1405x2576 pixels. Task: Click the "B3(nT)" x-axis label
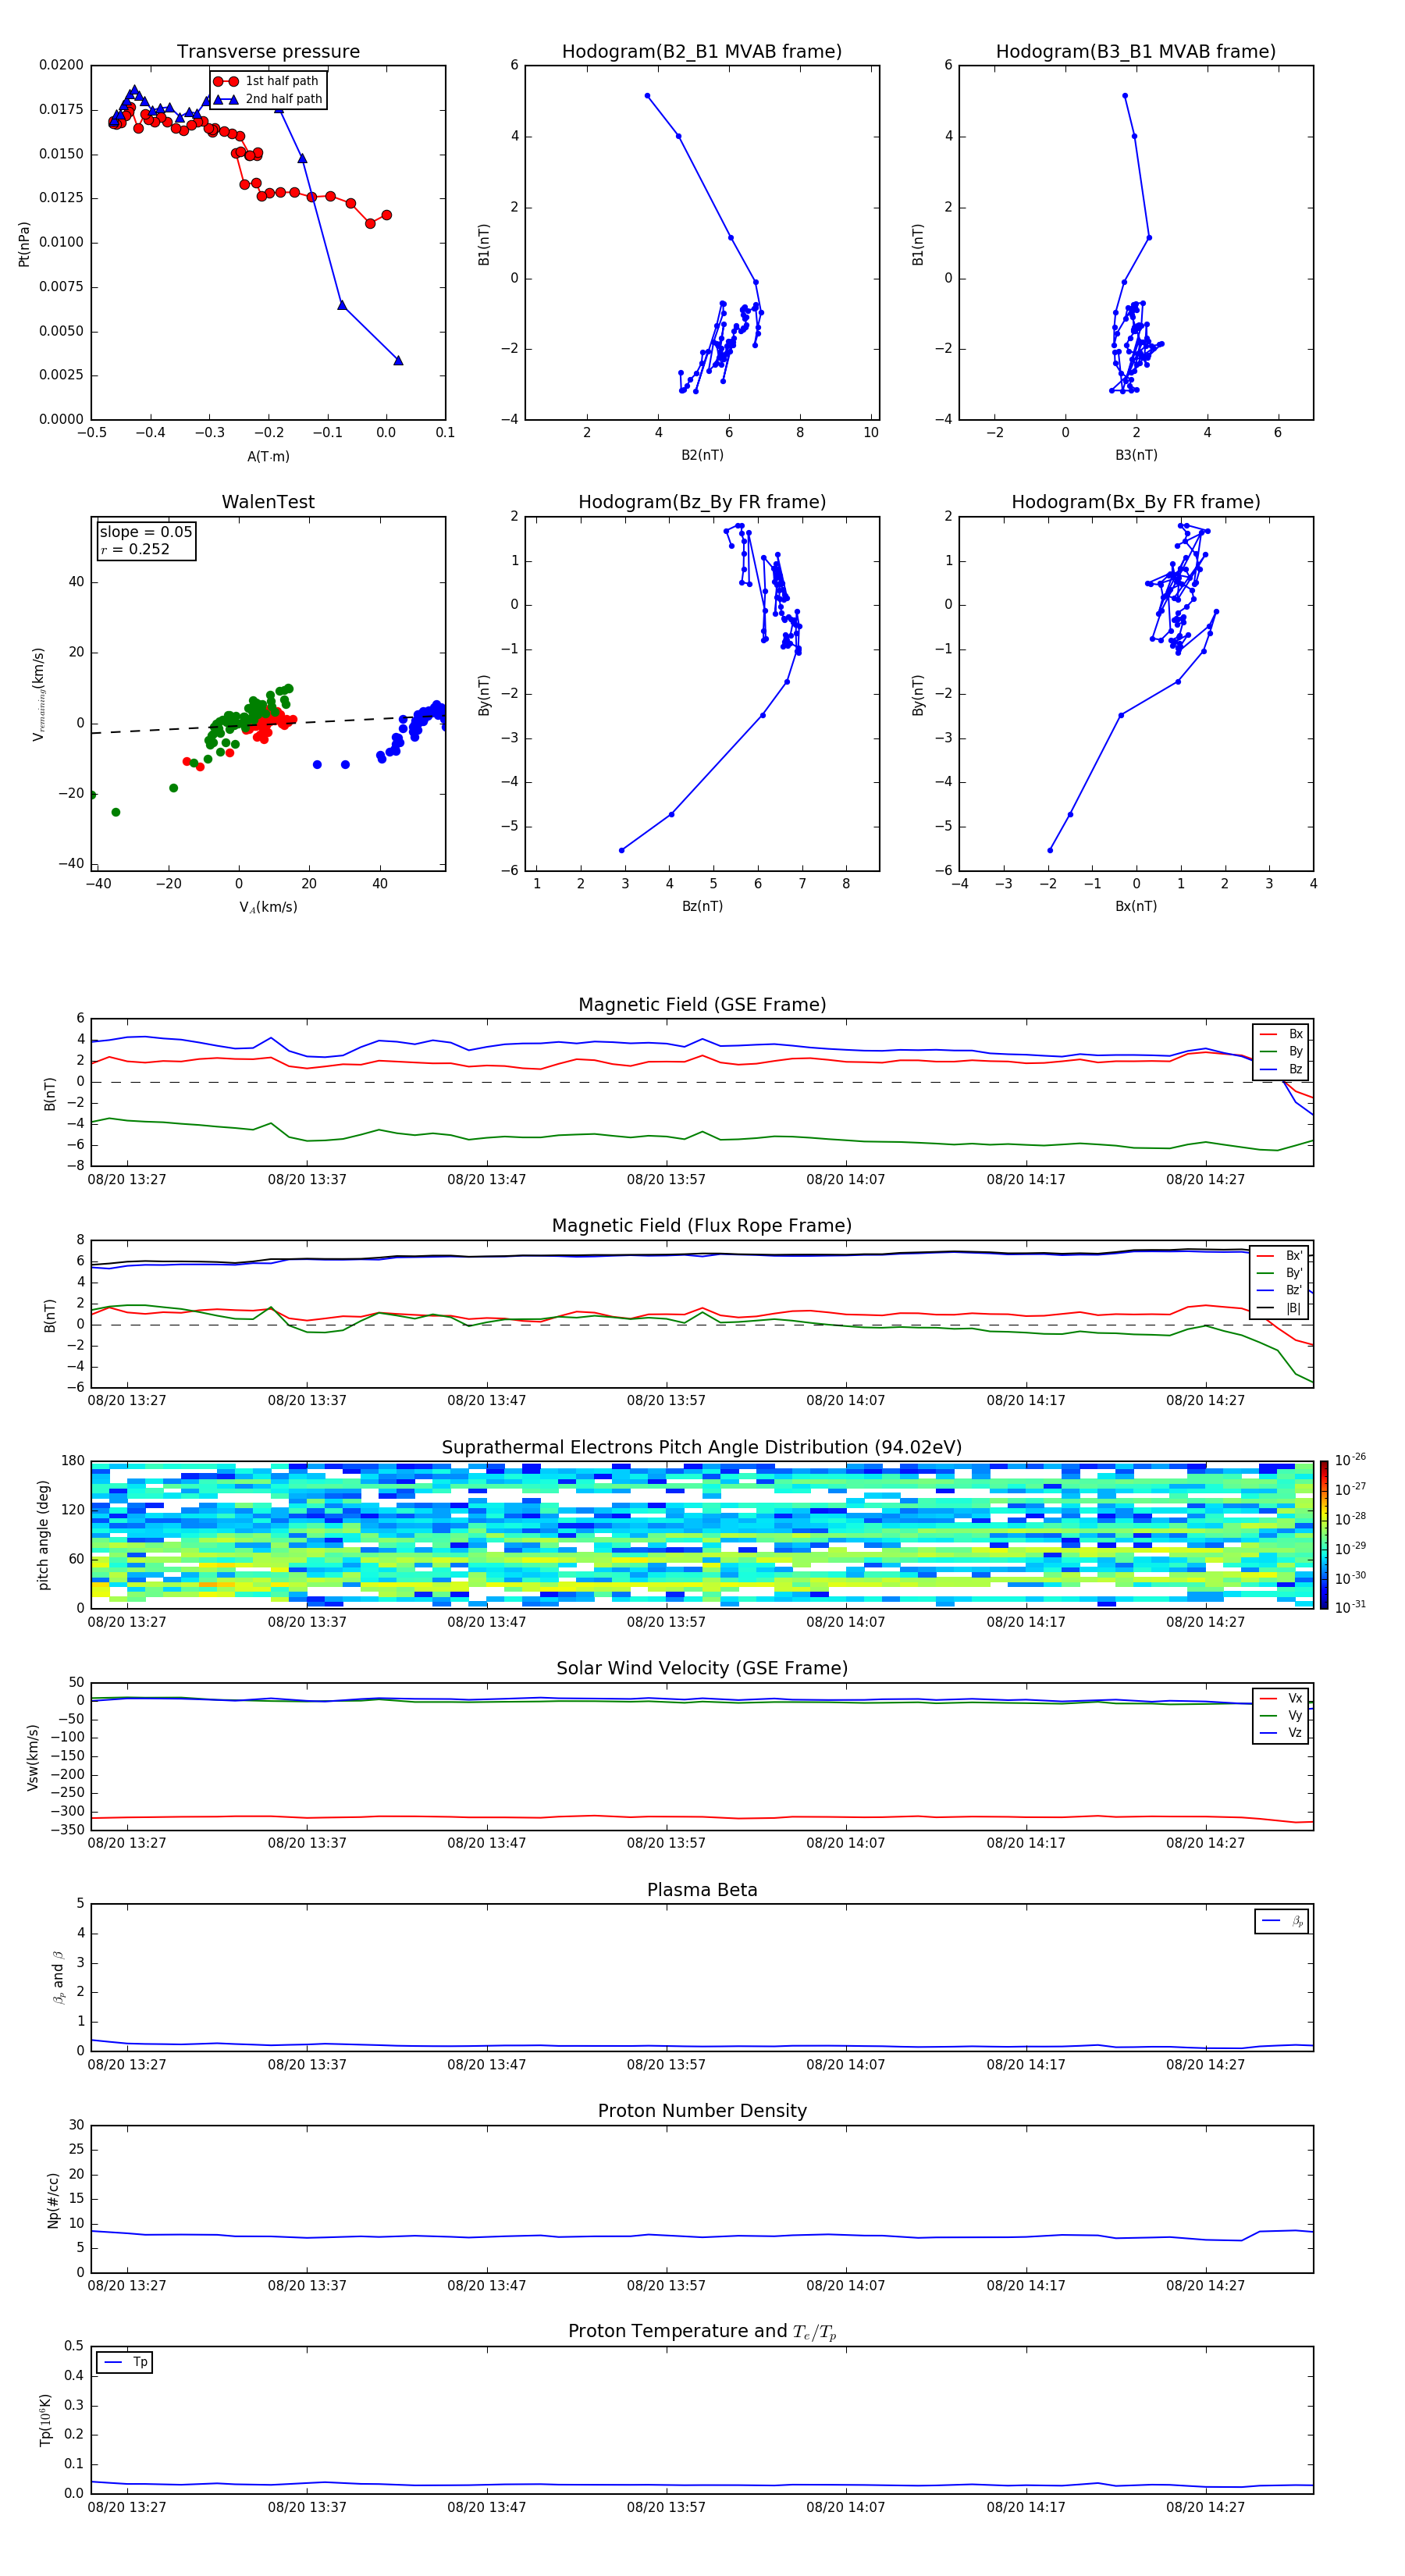point(1136,455)
